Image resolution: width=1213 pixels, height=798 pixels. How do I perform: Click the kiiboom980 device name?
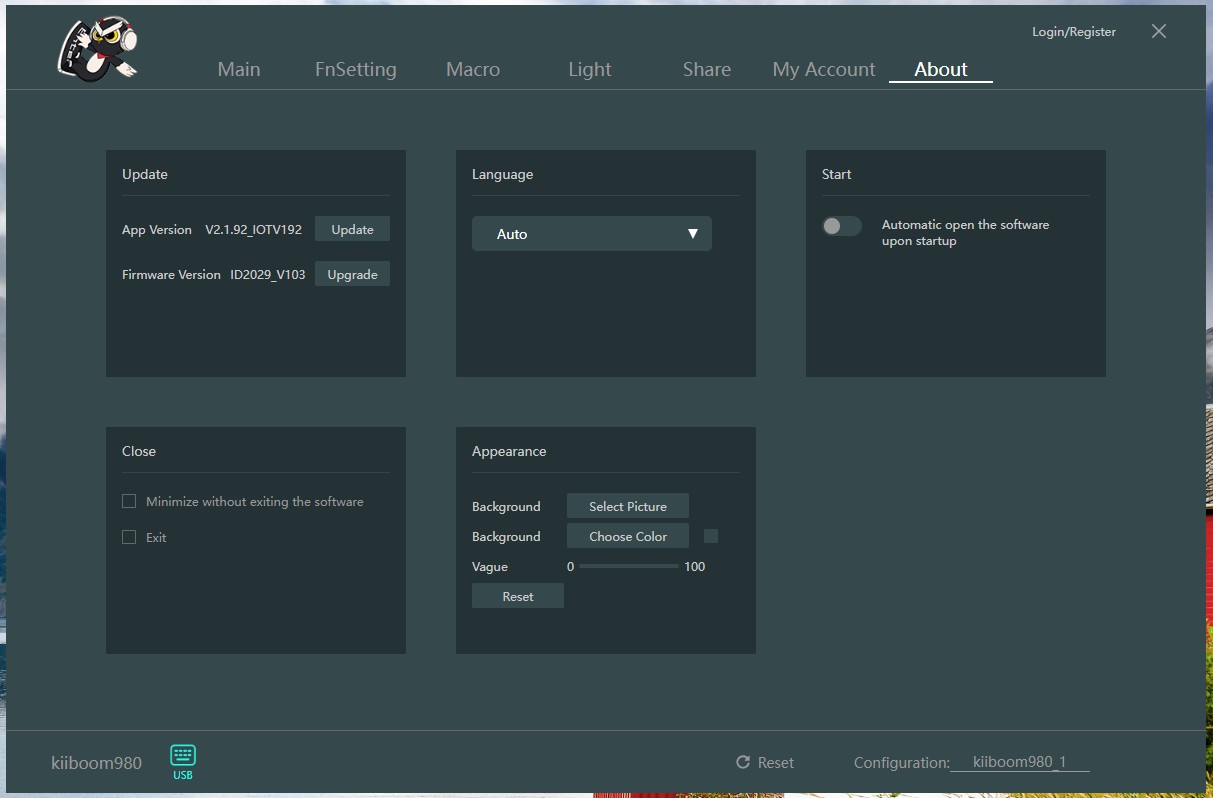97,763
